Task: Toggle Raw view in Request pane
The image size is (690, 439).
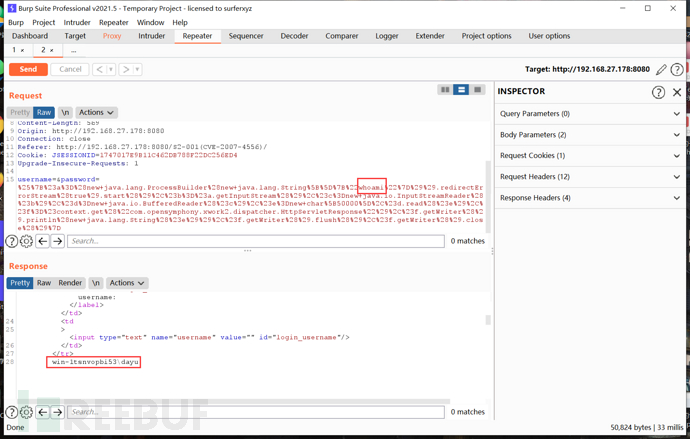Action: [43, 112]
